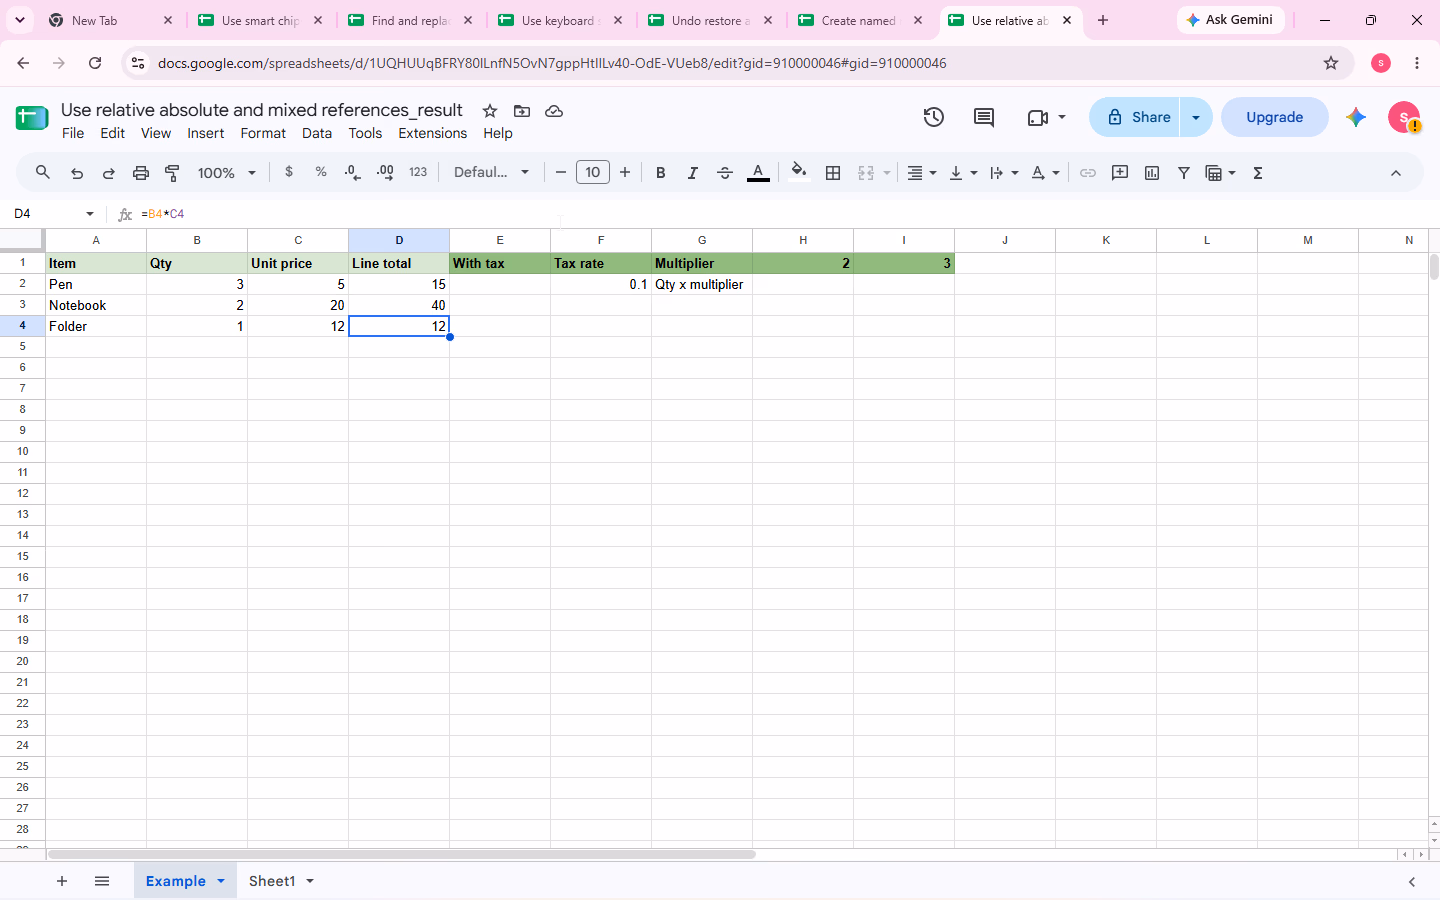
Task: Click the insert chart icon
Action: coord(1152,173)
